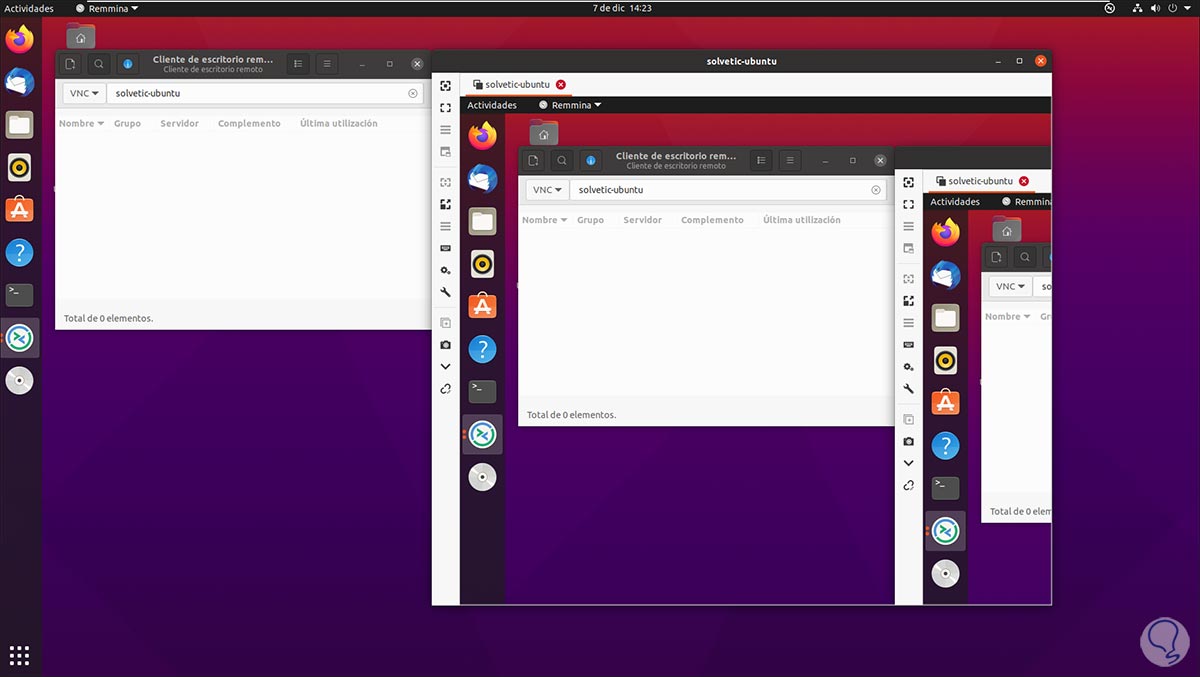This screenshot has height=677, width=1200.
Task: Take screenshot with camera icon, outer session toolbar
Action: [x=445, y=345]
